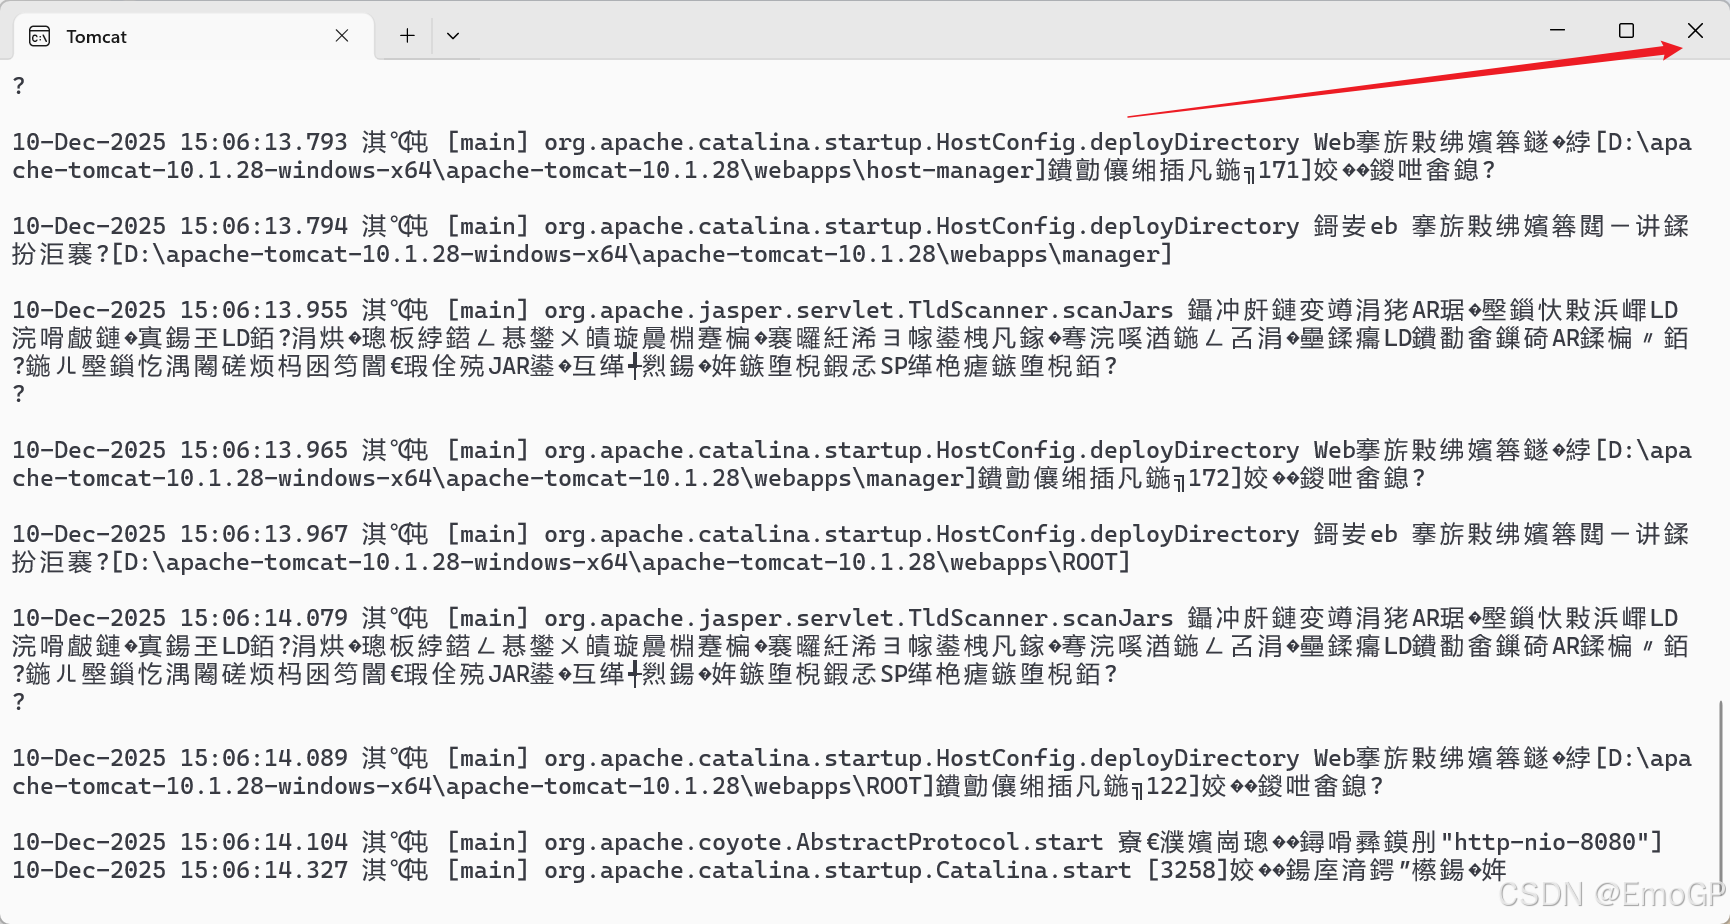The width and height of the screenshot is (1730, 924).
Task: Click the terminal icon in the tab
Action: point(40,37)
